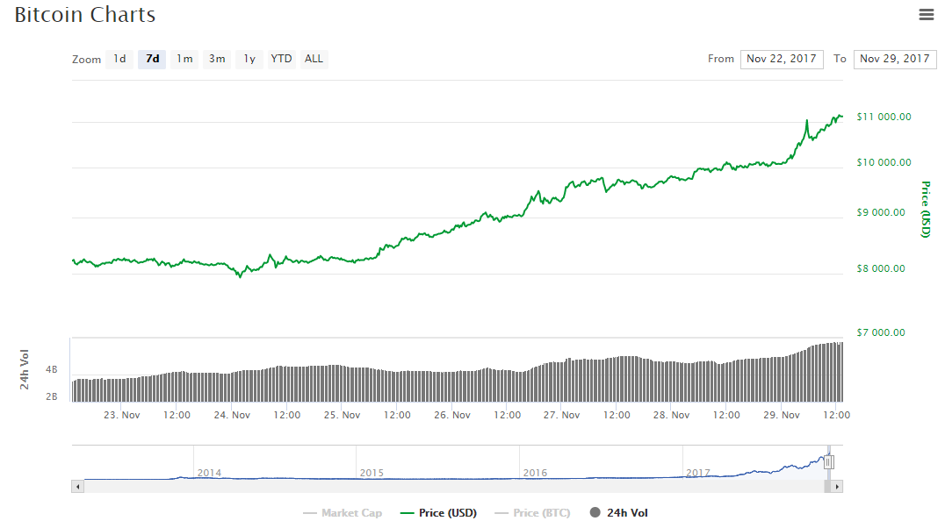This screenshot has width=945, height=521.
Task: Click the navigator scrollbar track
Action: click(452, 486)
